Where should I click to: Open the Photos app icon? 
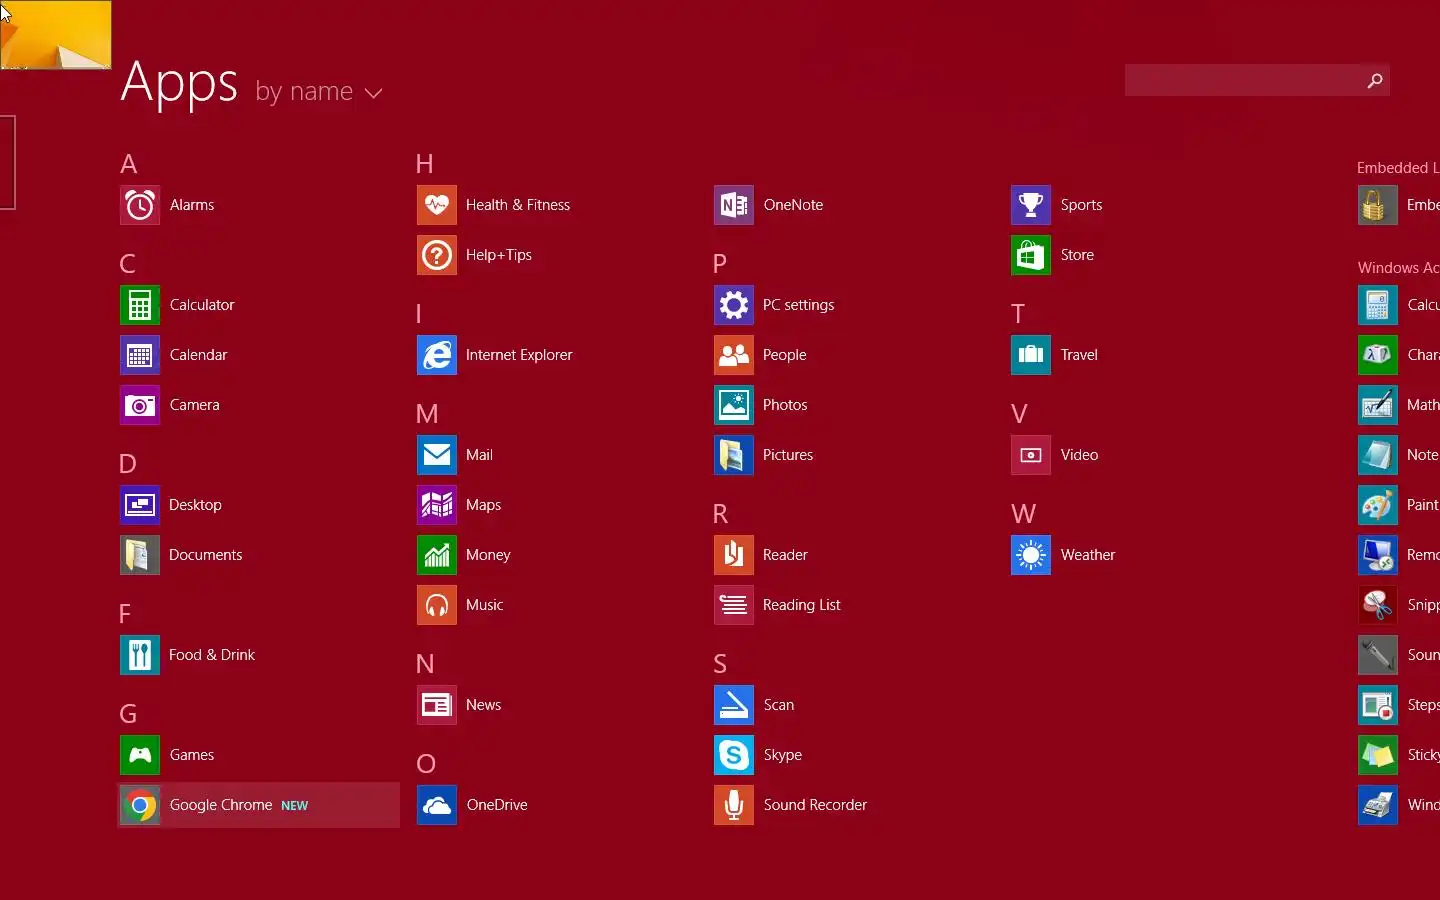tap(734, 405)
